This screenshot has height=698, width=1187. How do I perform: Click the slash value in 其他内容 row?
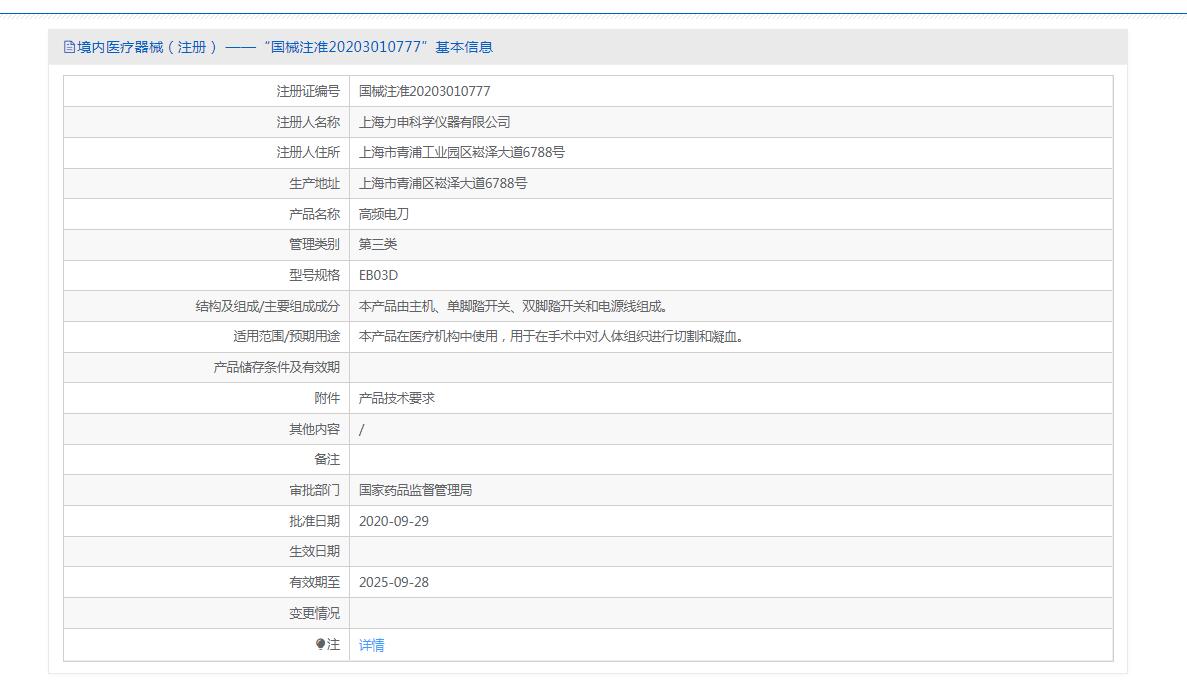point(362,429)
